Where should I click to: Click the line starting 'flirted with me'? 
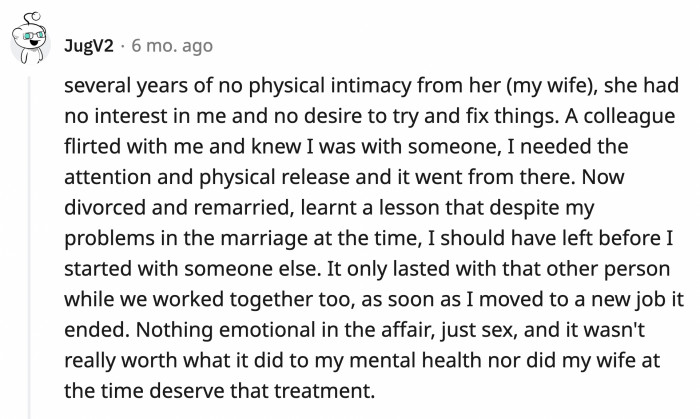(346, 146)
